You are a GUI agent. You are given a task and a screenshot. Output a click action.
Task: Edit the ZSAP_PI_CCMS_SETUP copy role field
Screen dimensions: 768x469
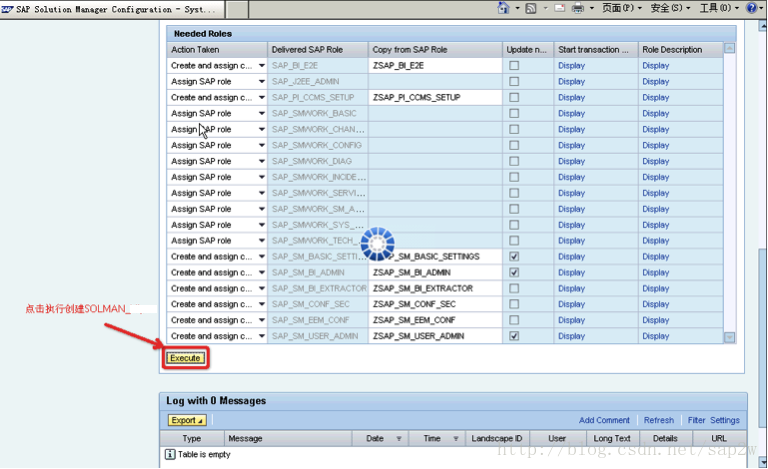coord(435,97)
